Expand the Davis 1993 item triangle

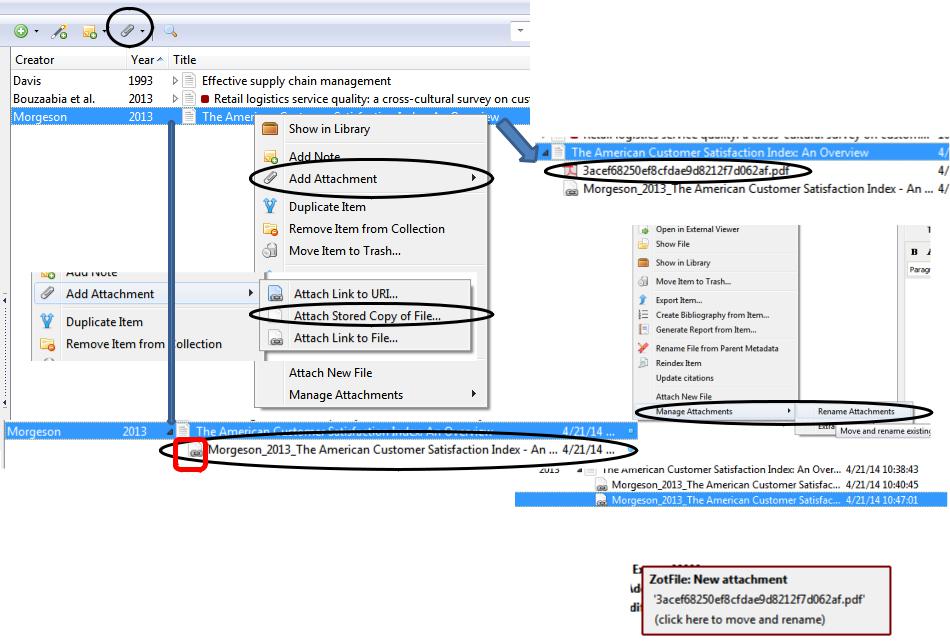point(175,81)
